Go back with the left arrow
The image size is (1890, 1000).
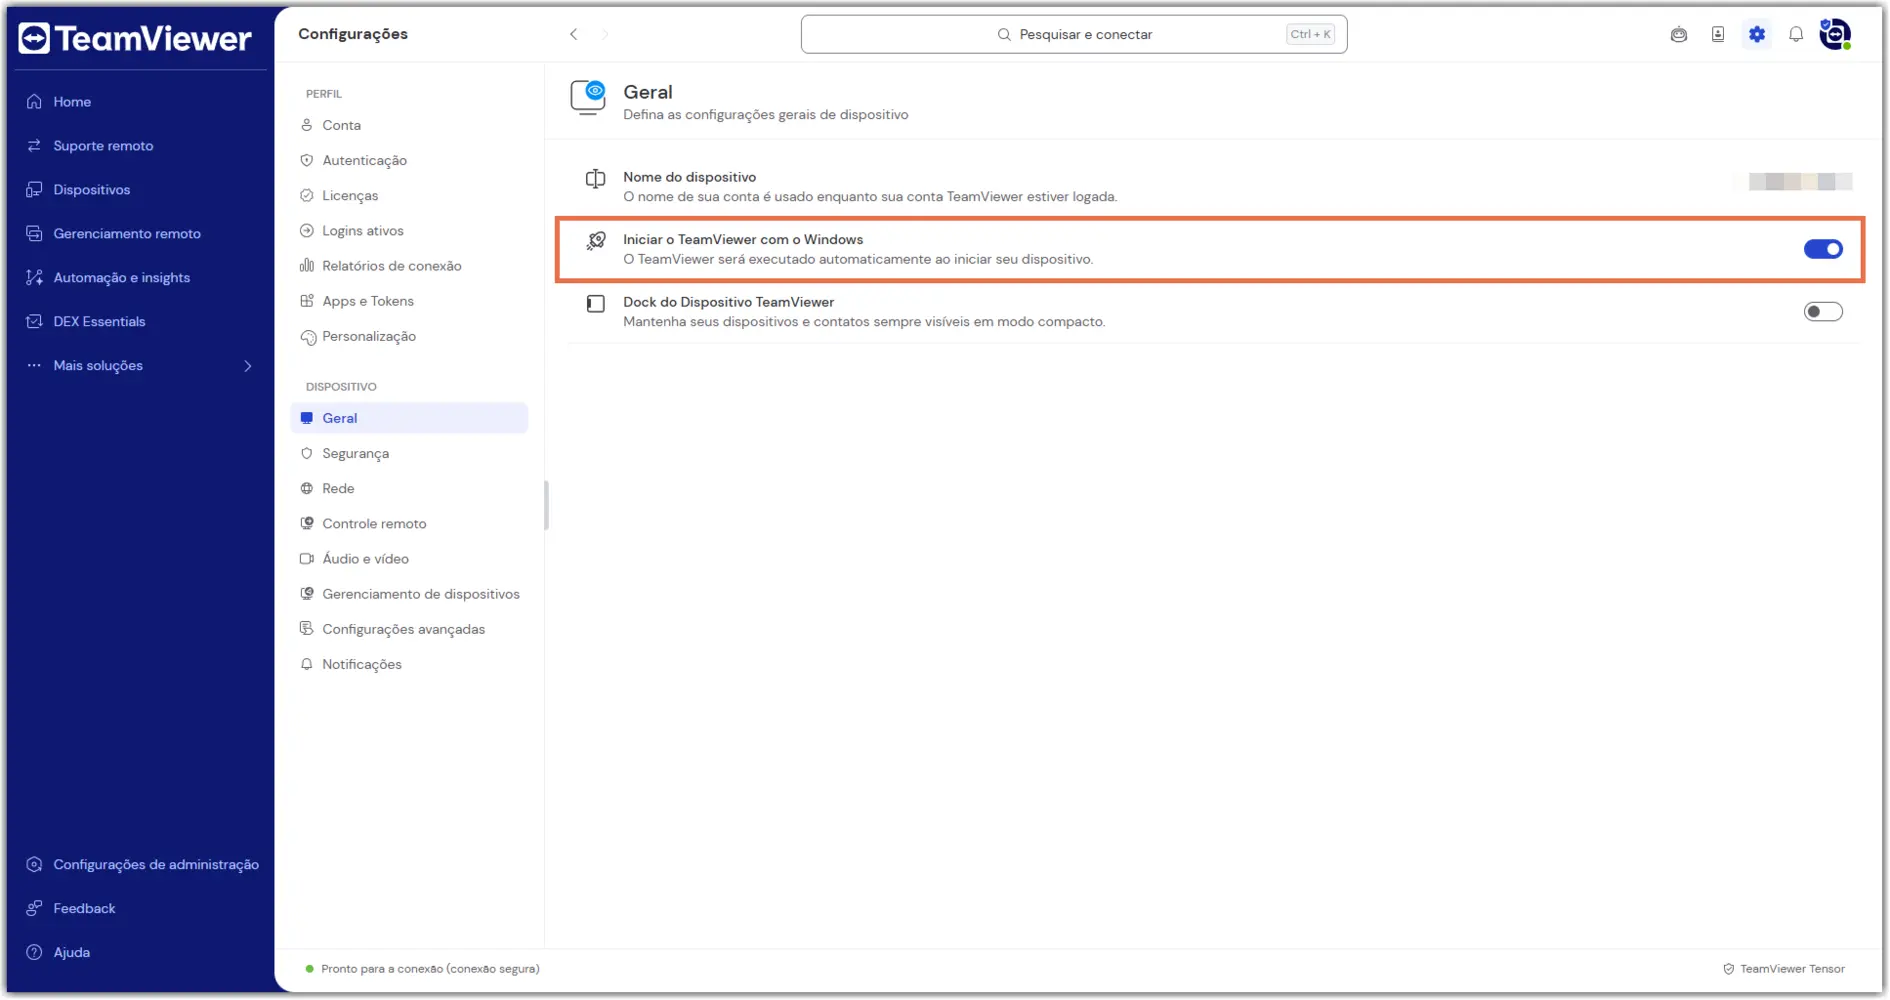574,34
